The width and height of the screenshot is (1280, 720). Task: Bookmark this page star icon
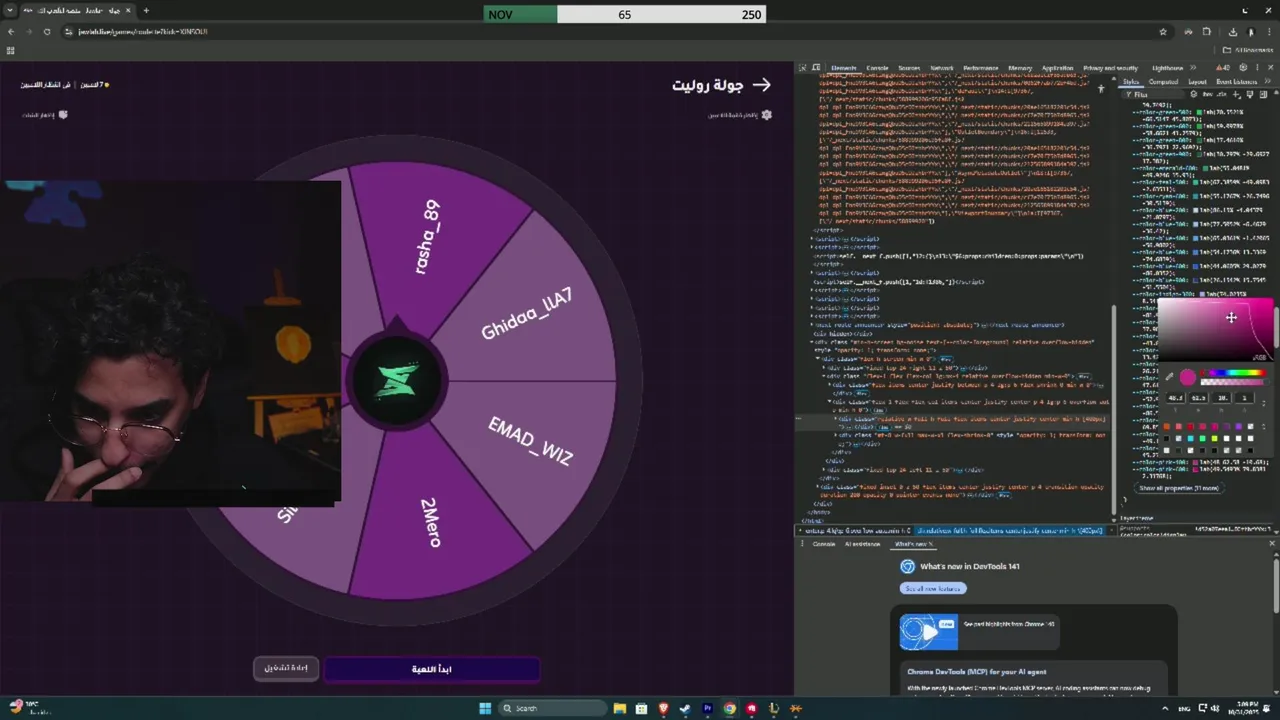click(x=1163, y=32)
